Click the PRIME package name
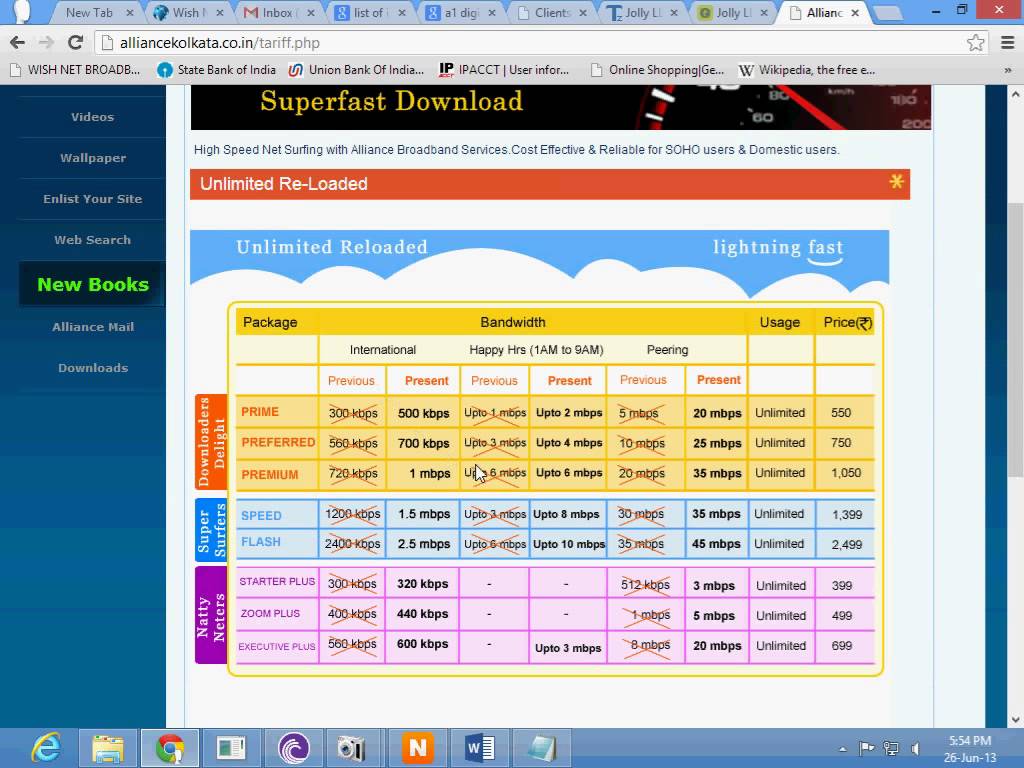The height and width of the screenshot is (768, 1024). coord(260,412)
